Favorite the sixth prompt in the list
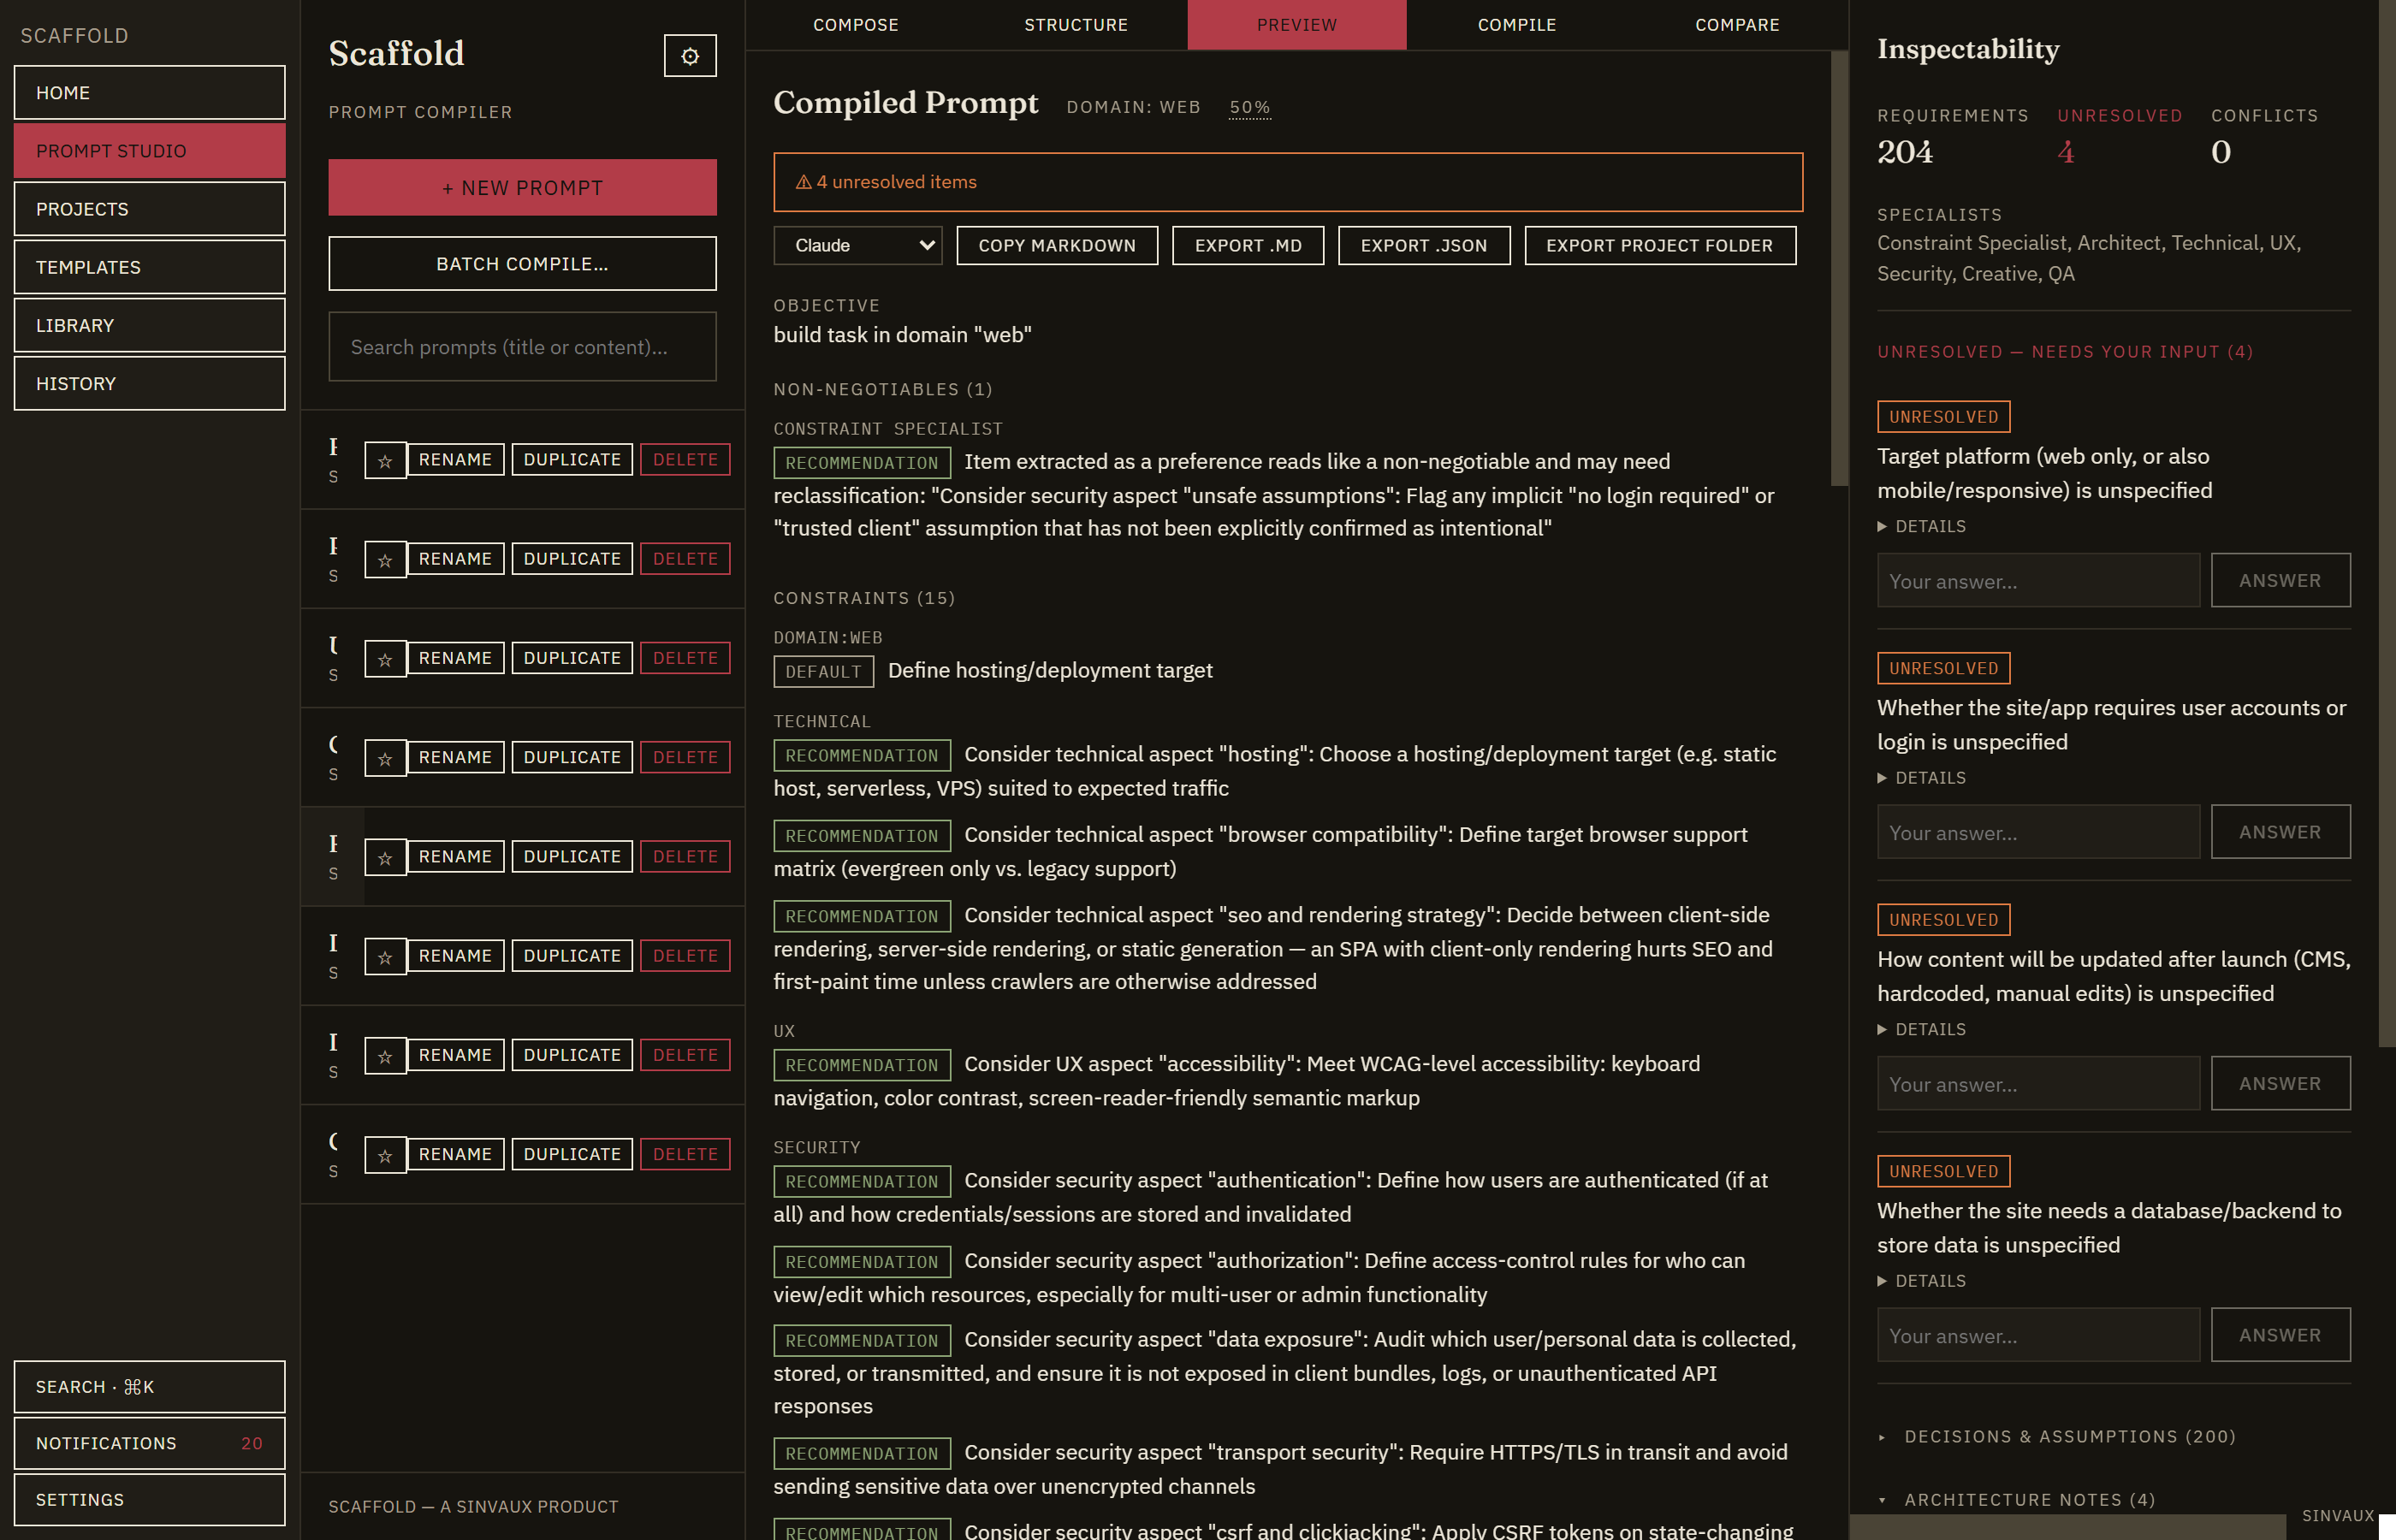Screen dimensions: 2396x1540 pyautogui.click(x=385, y=956)
